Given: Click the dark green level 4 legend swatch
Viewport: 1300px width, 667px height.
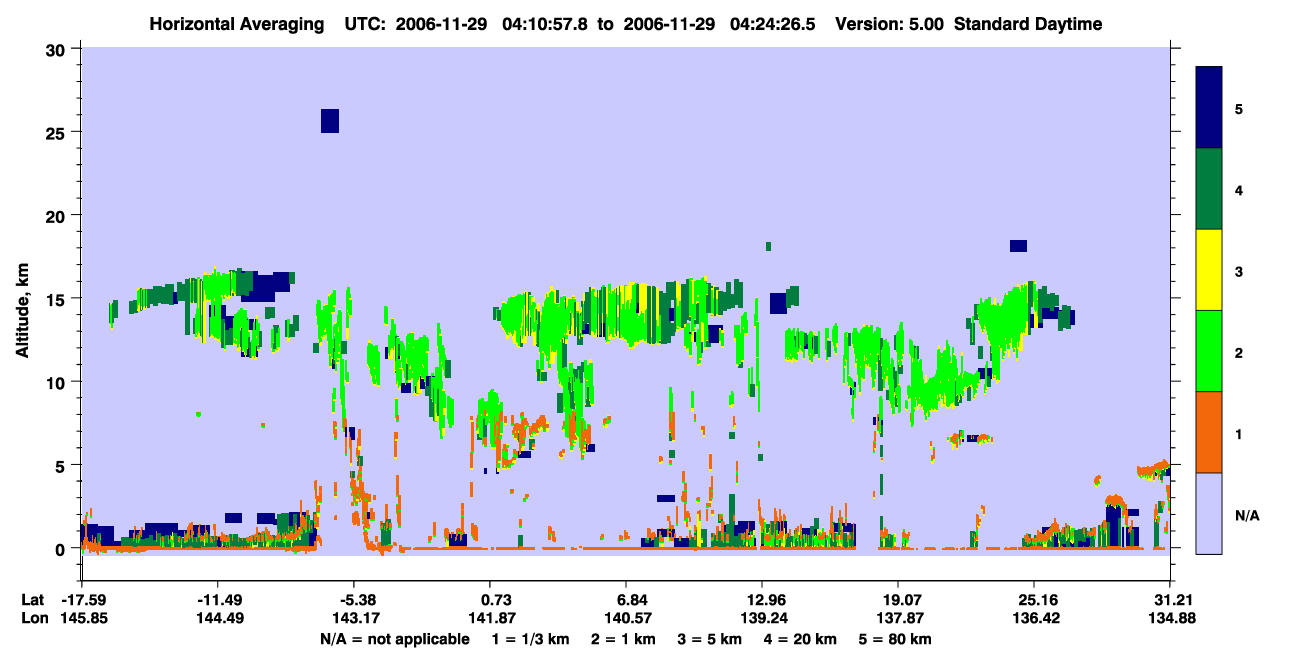Looking at the screenshot, I should click(1209, 189).
